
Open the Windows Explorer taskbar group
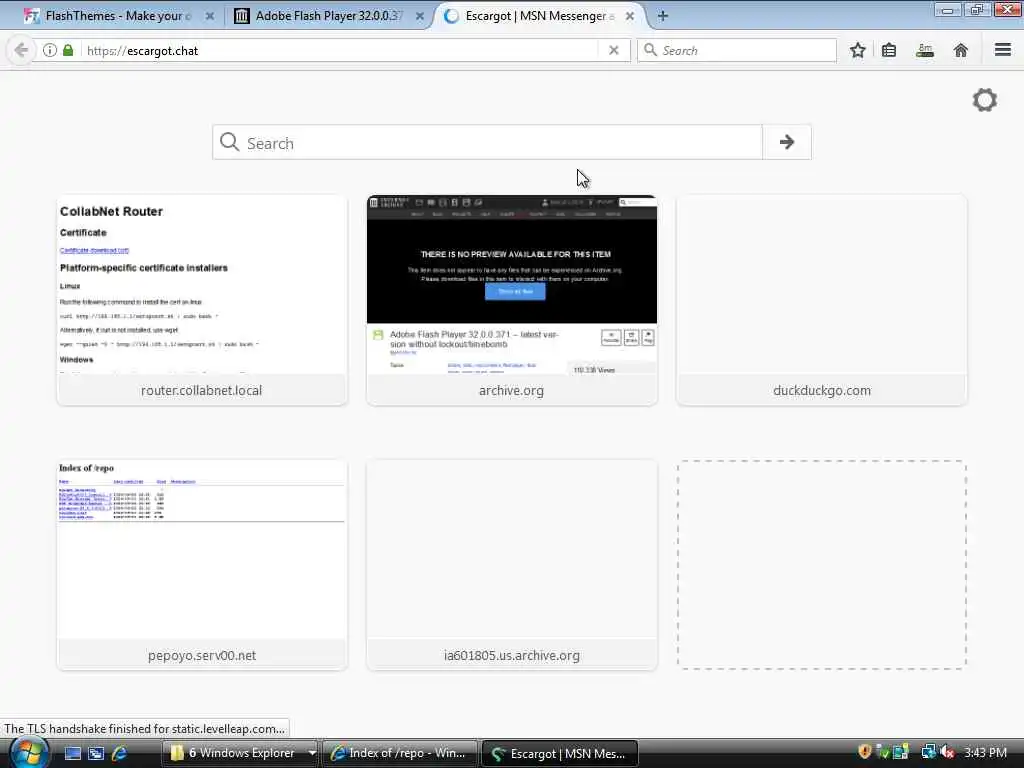[x=234, y=753]
